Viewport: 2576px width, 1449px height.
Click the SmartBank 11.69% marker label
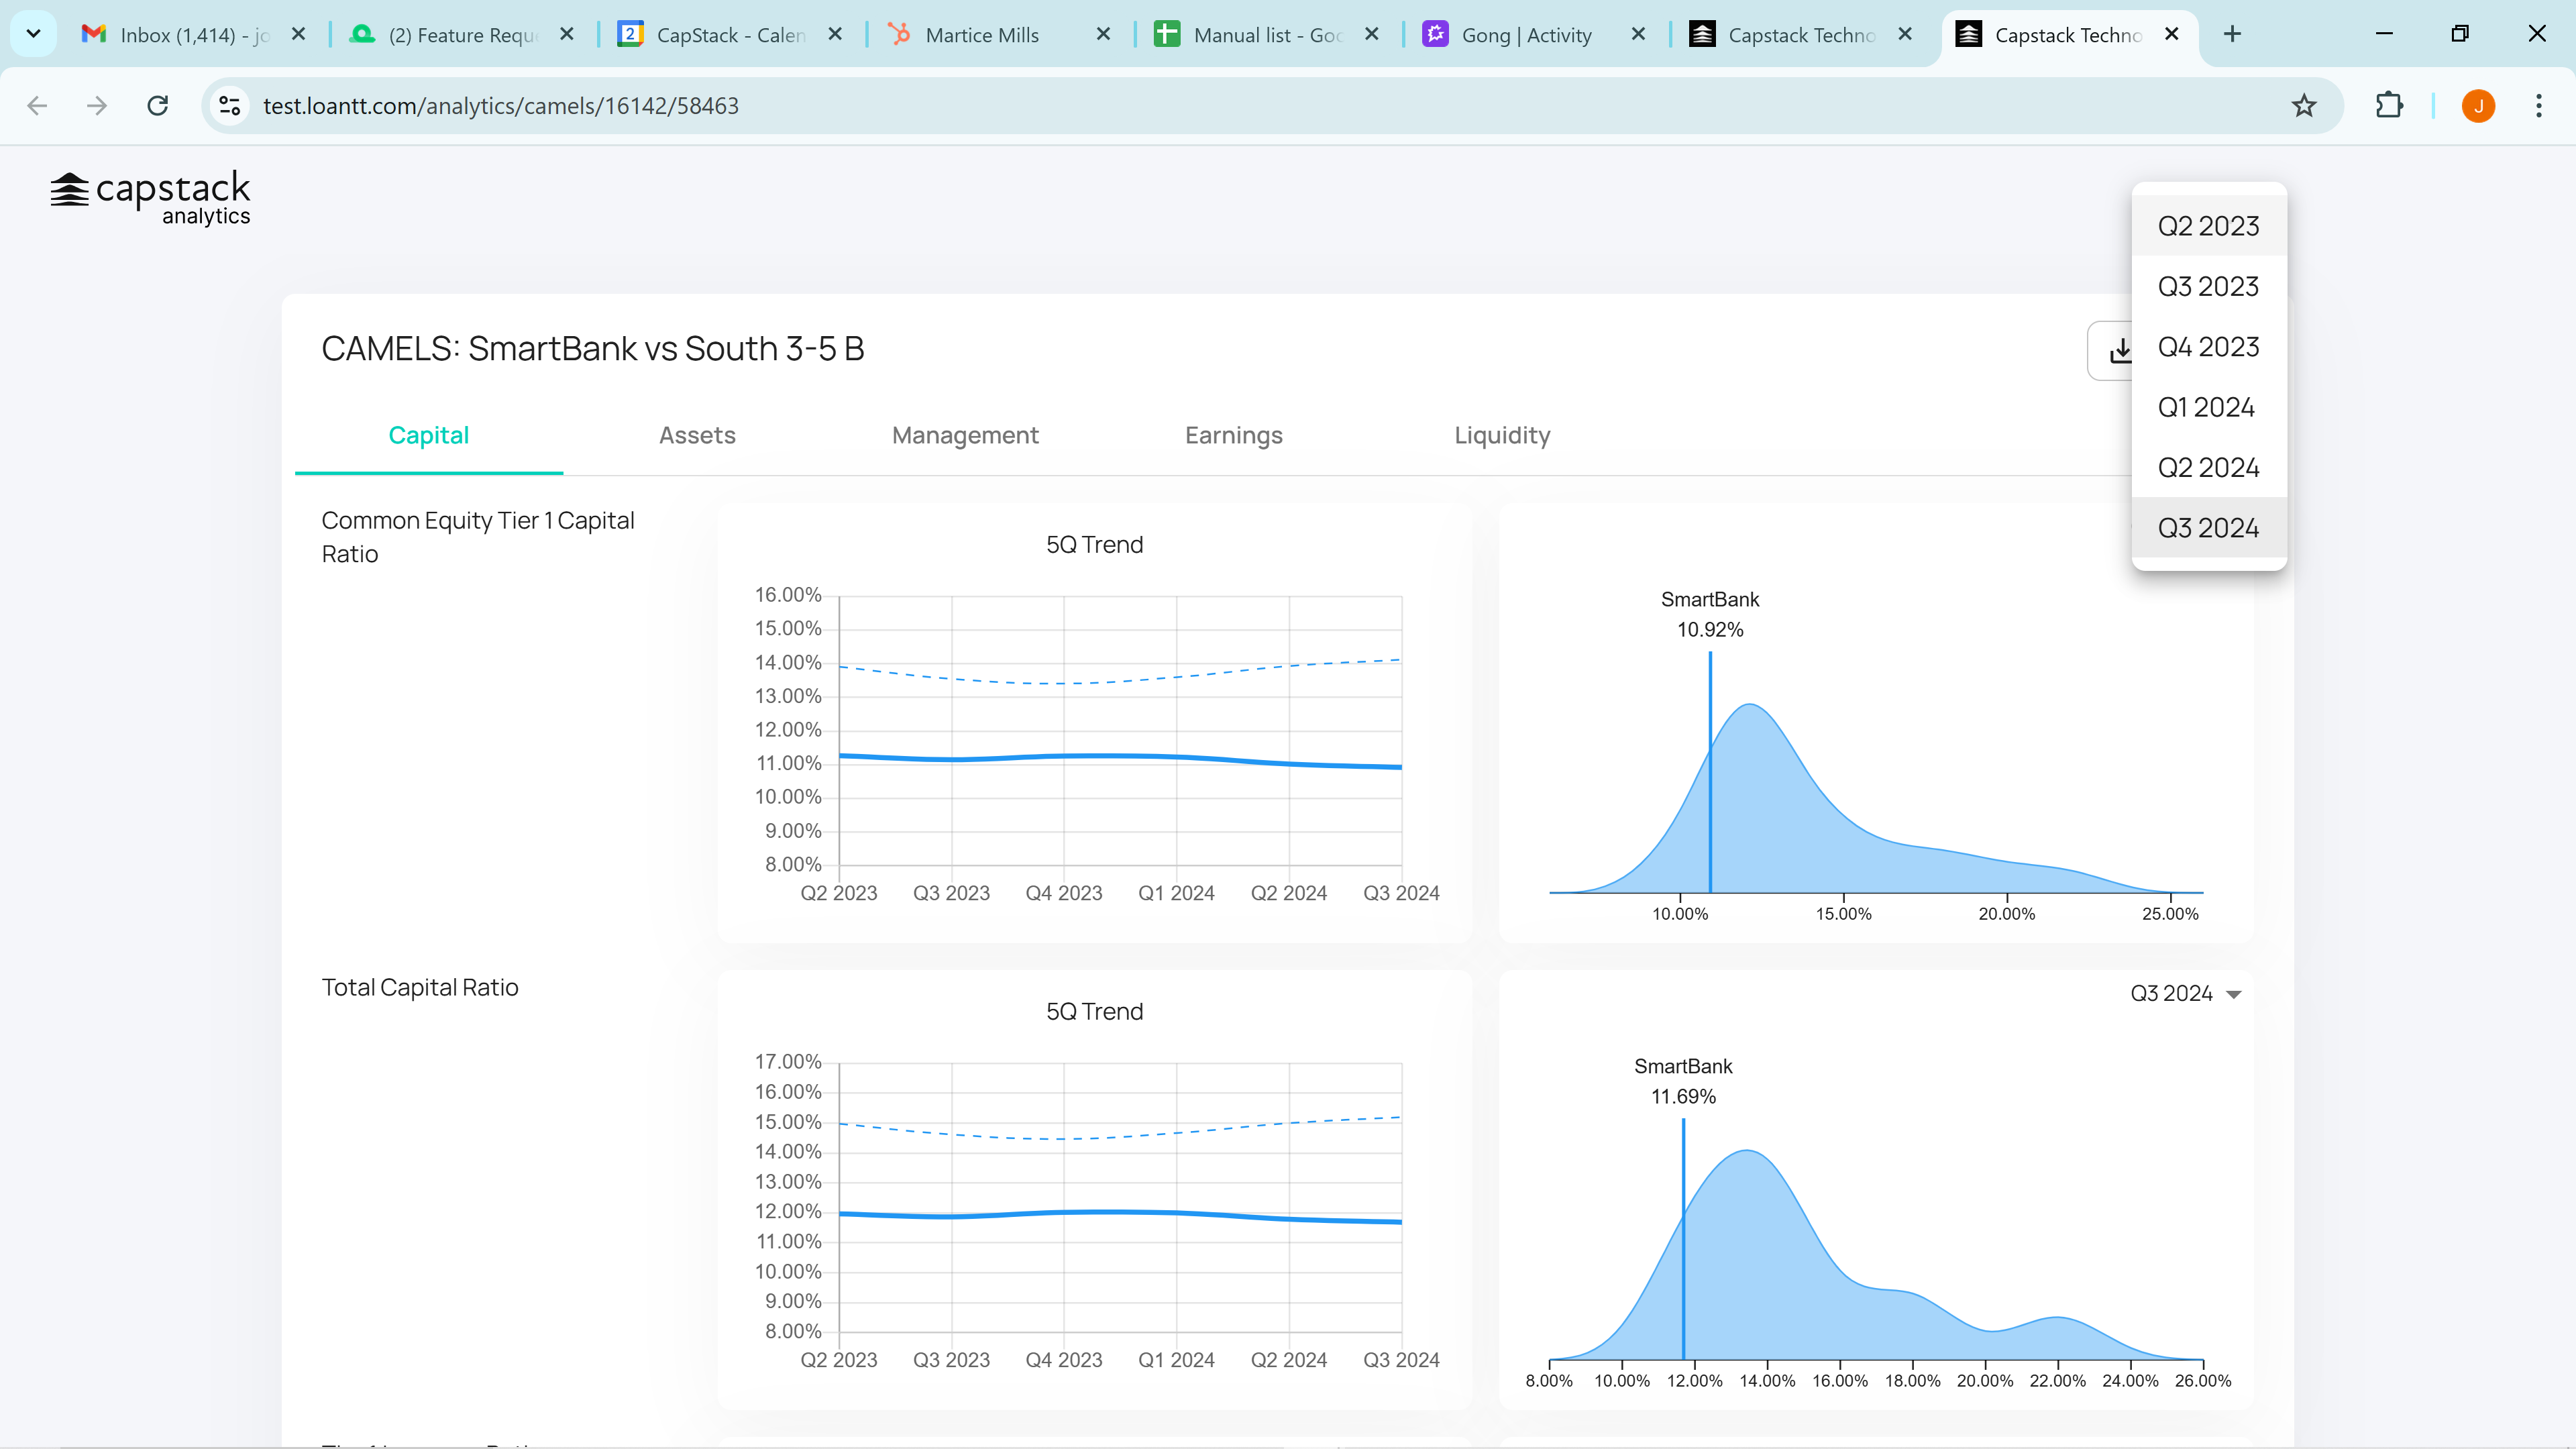(1683, 1081)
